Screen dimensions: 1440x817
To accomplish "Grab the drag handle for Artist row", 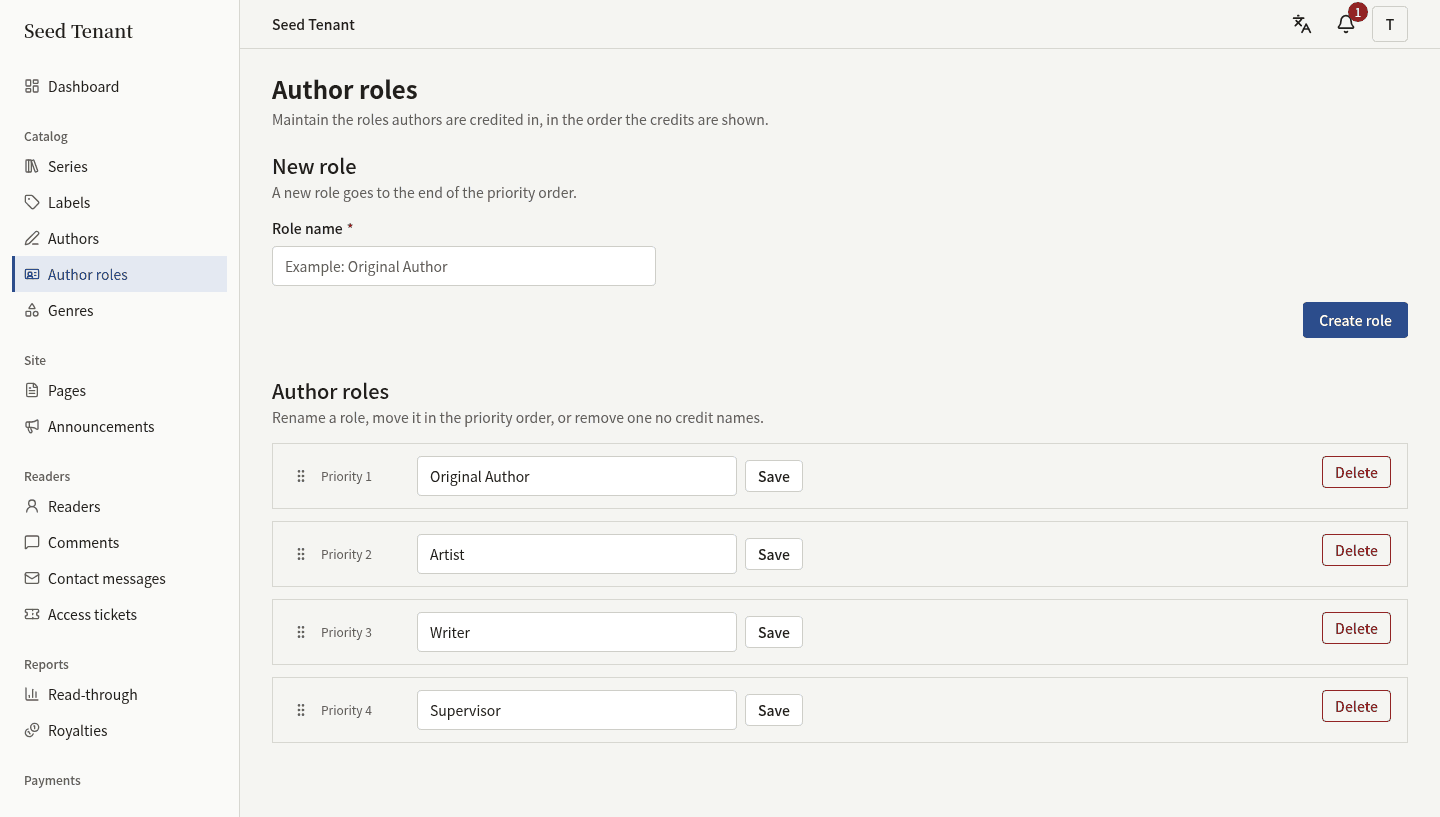I will click(x=301, y=554).
